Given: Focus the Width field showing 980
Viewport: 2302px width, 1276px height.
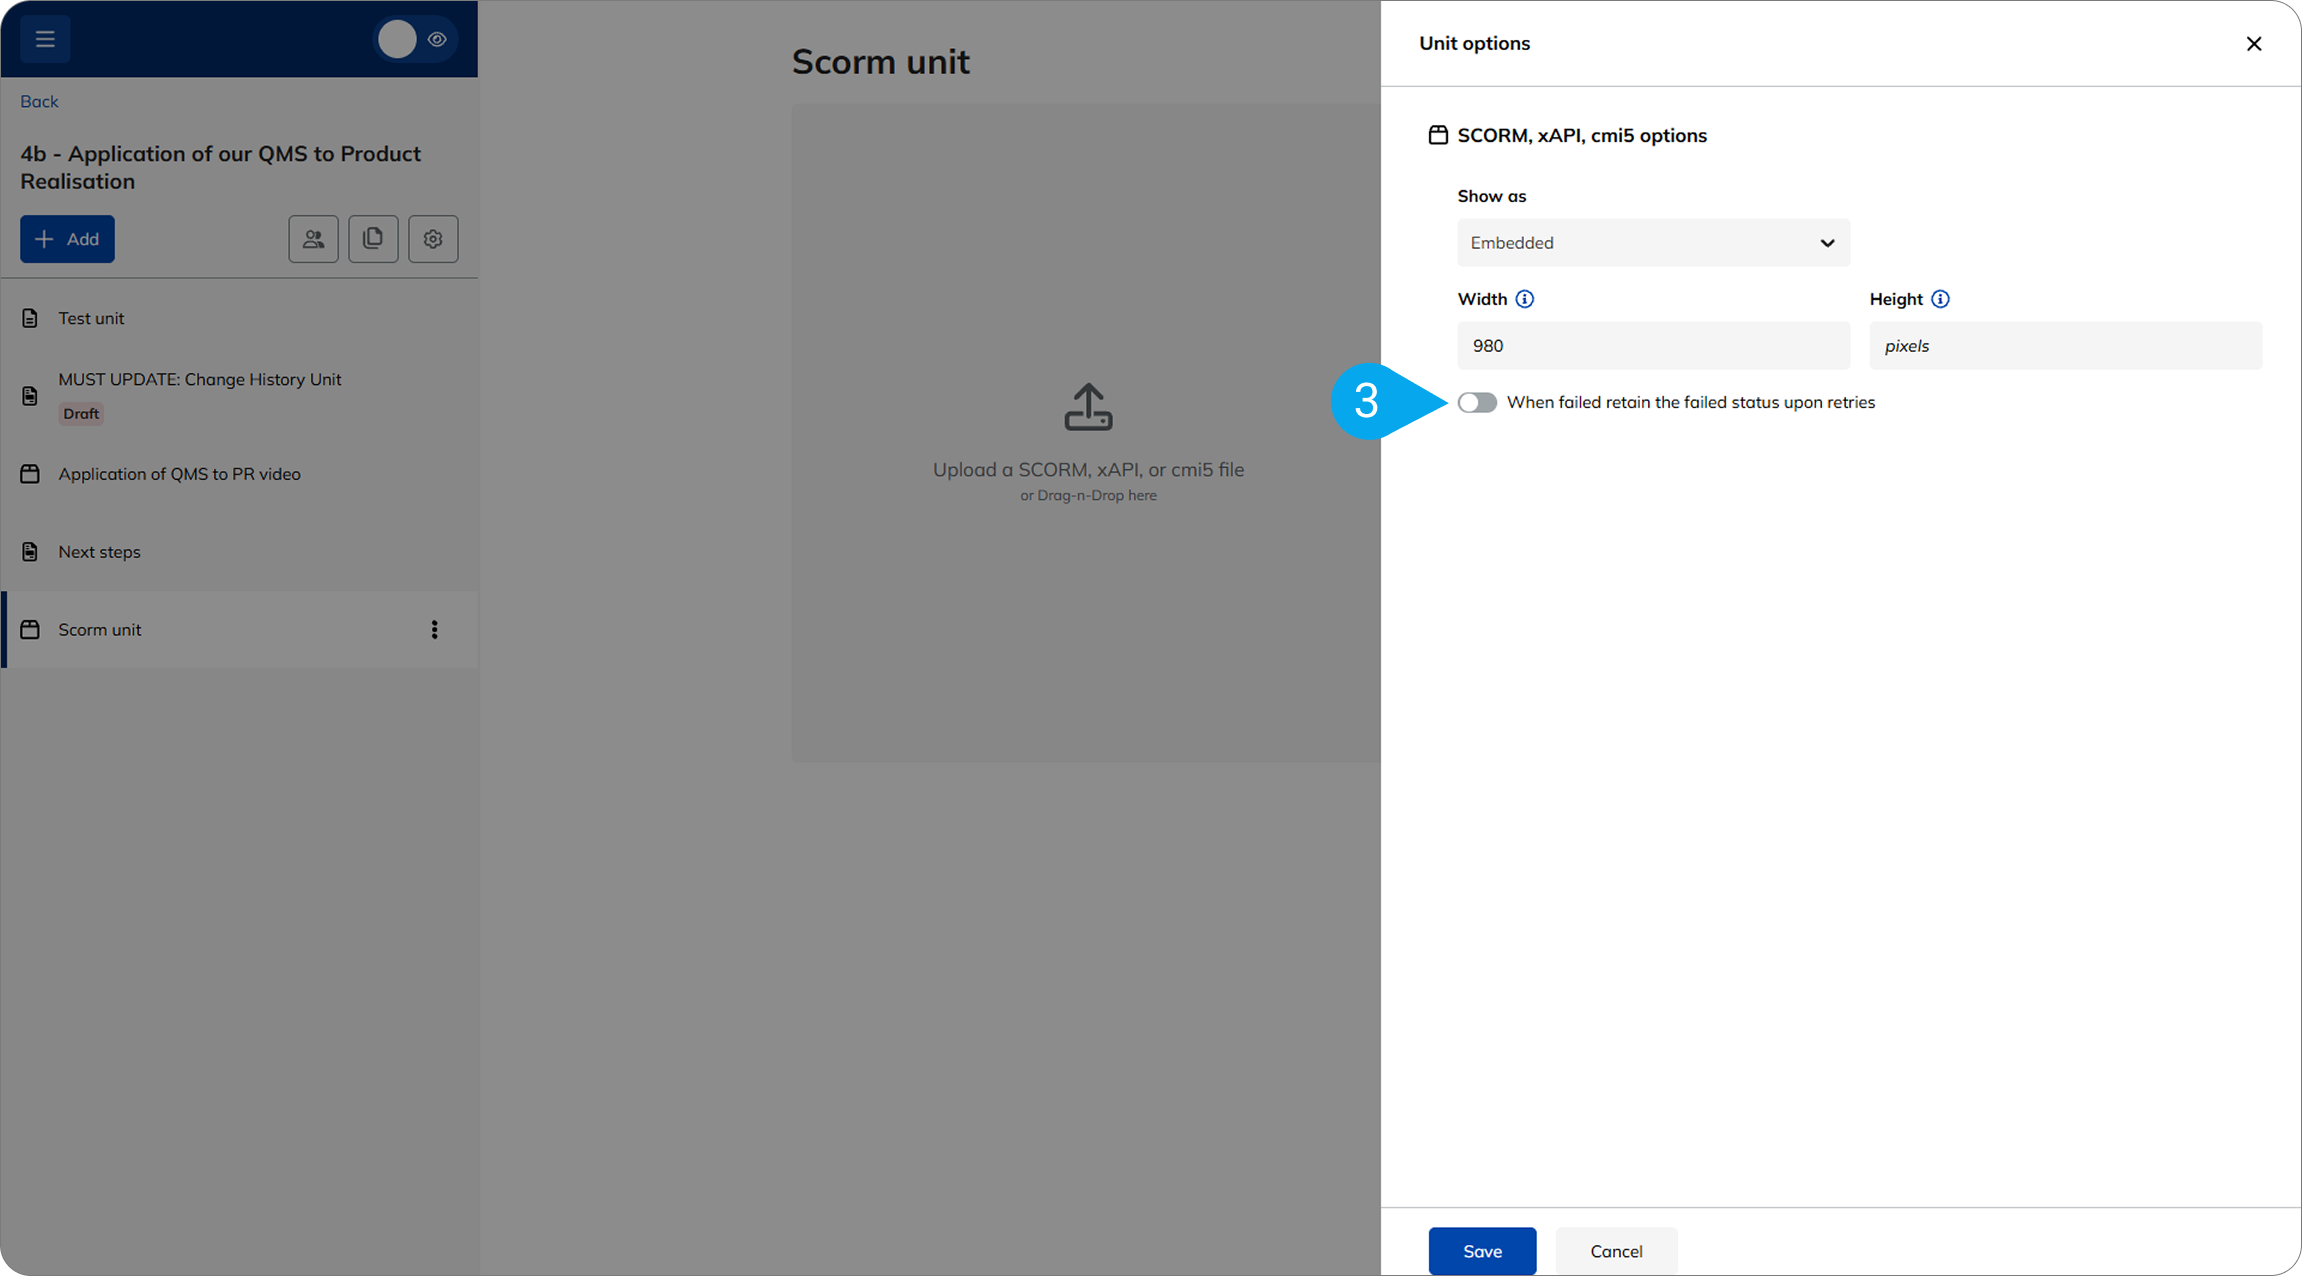Looking at the screenshot, I should 1653,346.
